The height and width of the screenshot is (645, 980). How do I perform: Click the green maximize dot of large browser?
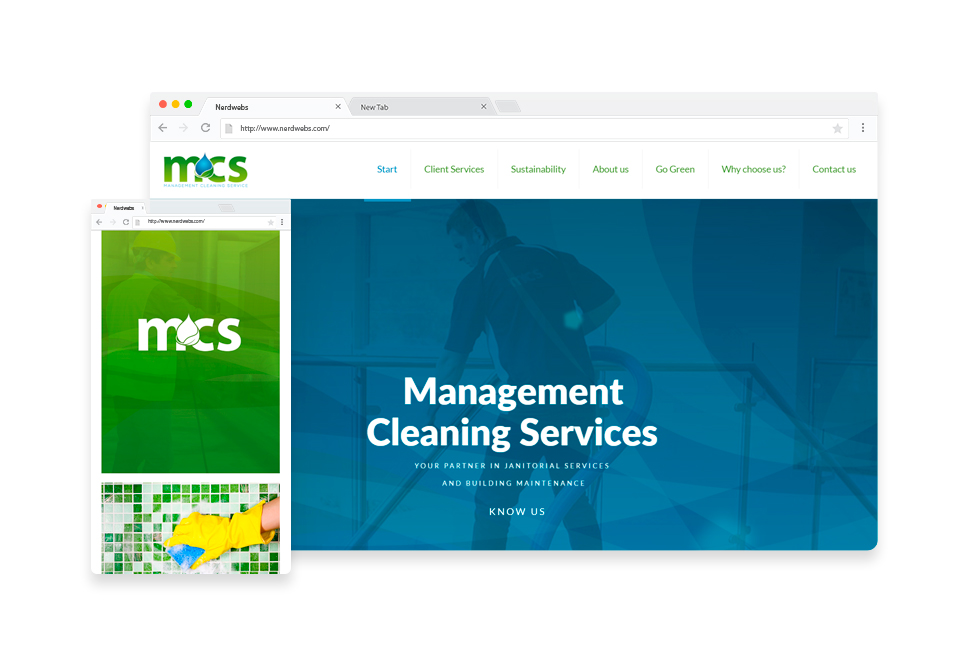(x=188, y=104)
